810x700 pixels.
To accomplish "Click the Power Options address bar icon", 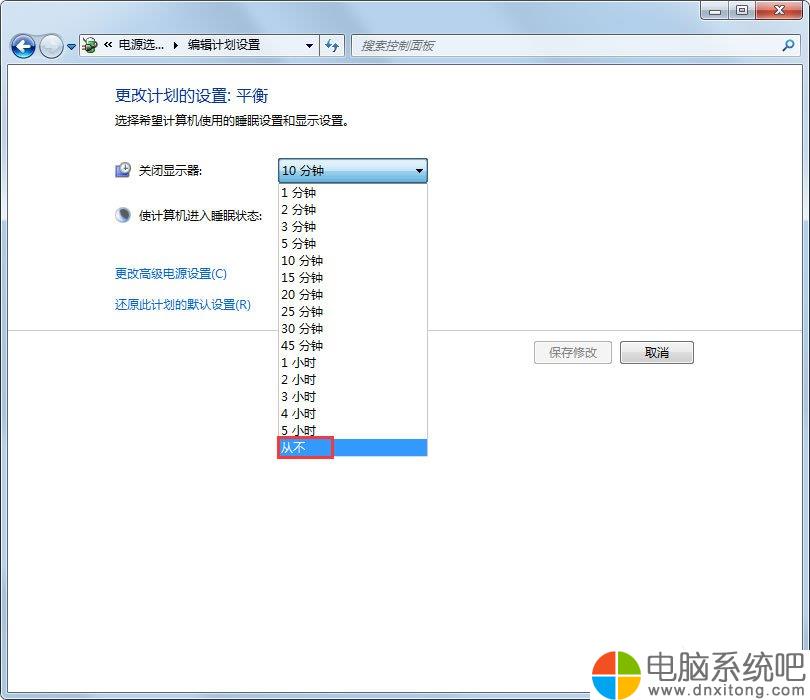I will (90, 45).
